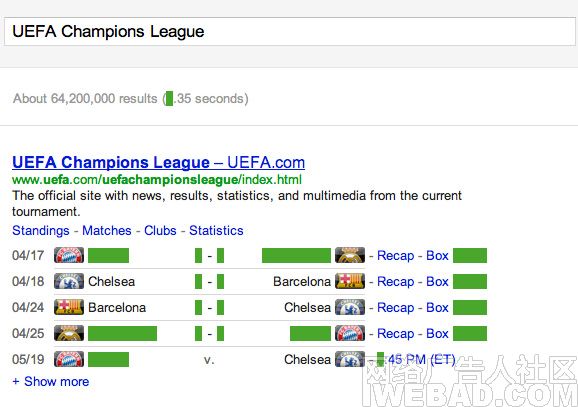Expand the Show more matches list
This screenshot has height=407, width=578.
tap(51, 381)
